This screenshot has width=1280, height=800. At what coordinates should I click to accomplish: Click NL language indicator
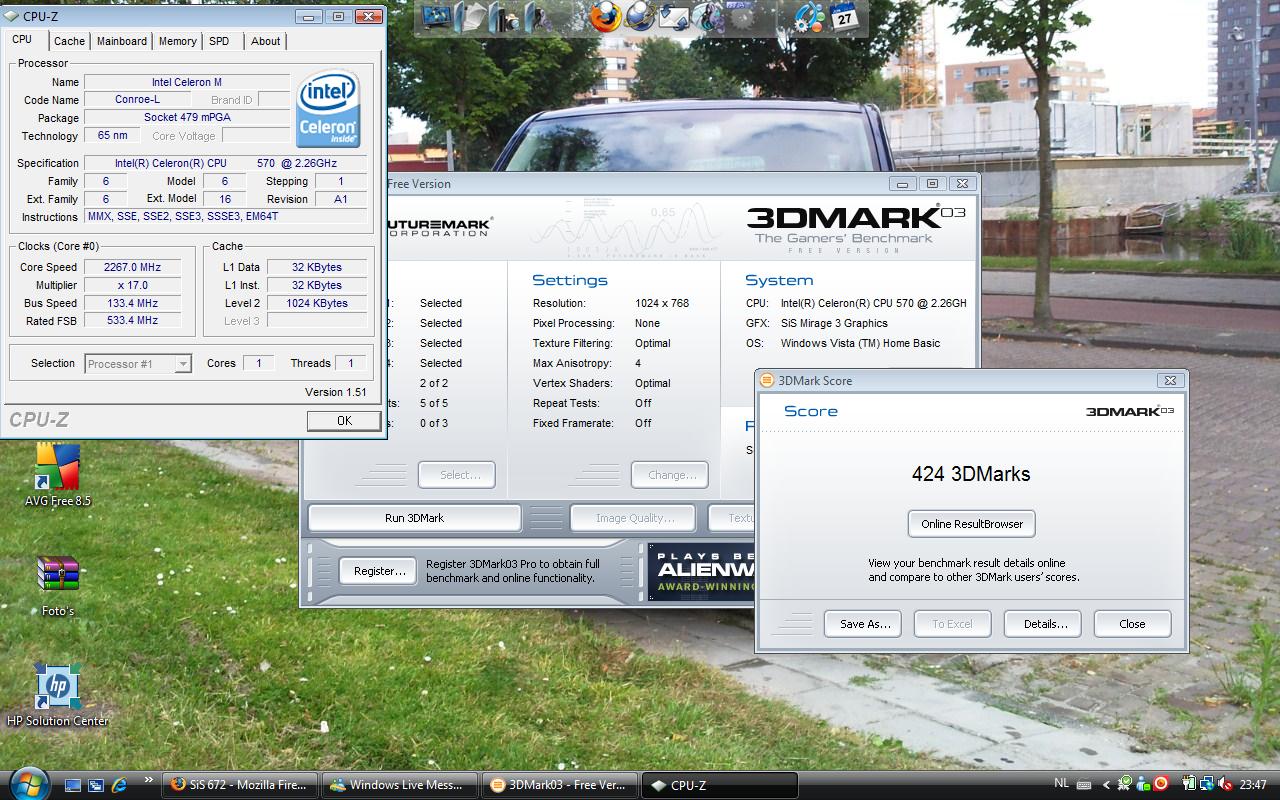point(1063,785)
